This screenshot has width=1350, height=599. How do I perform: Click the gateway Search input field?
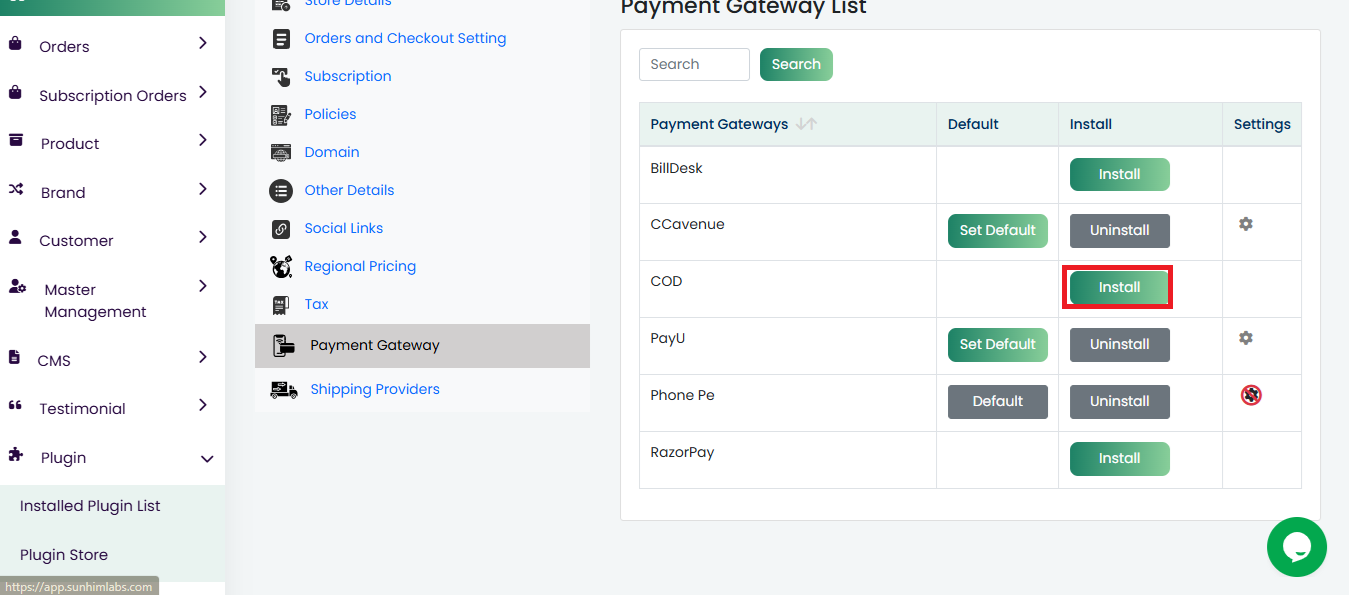[694, 65]
